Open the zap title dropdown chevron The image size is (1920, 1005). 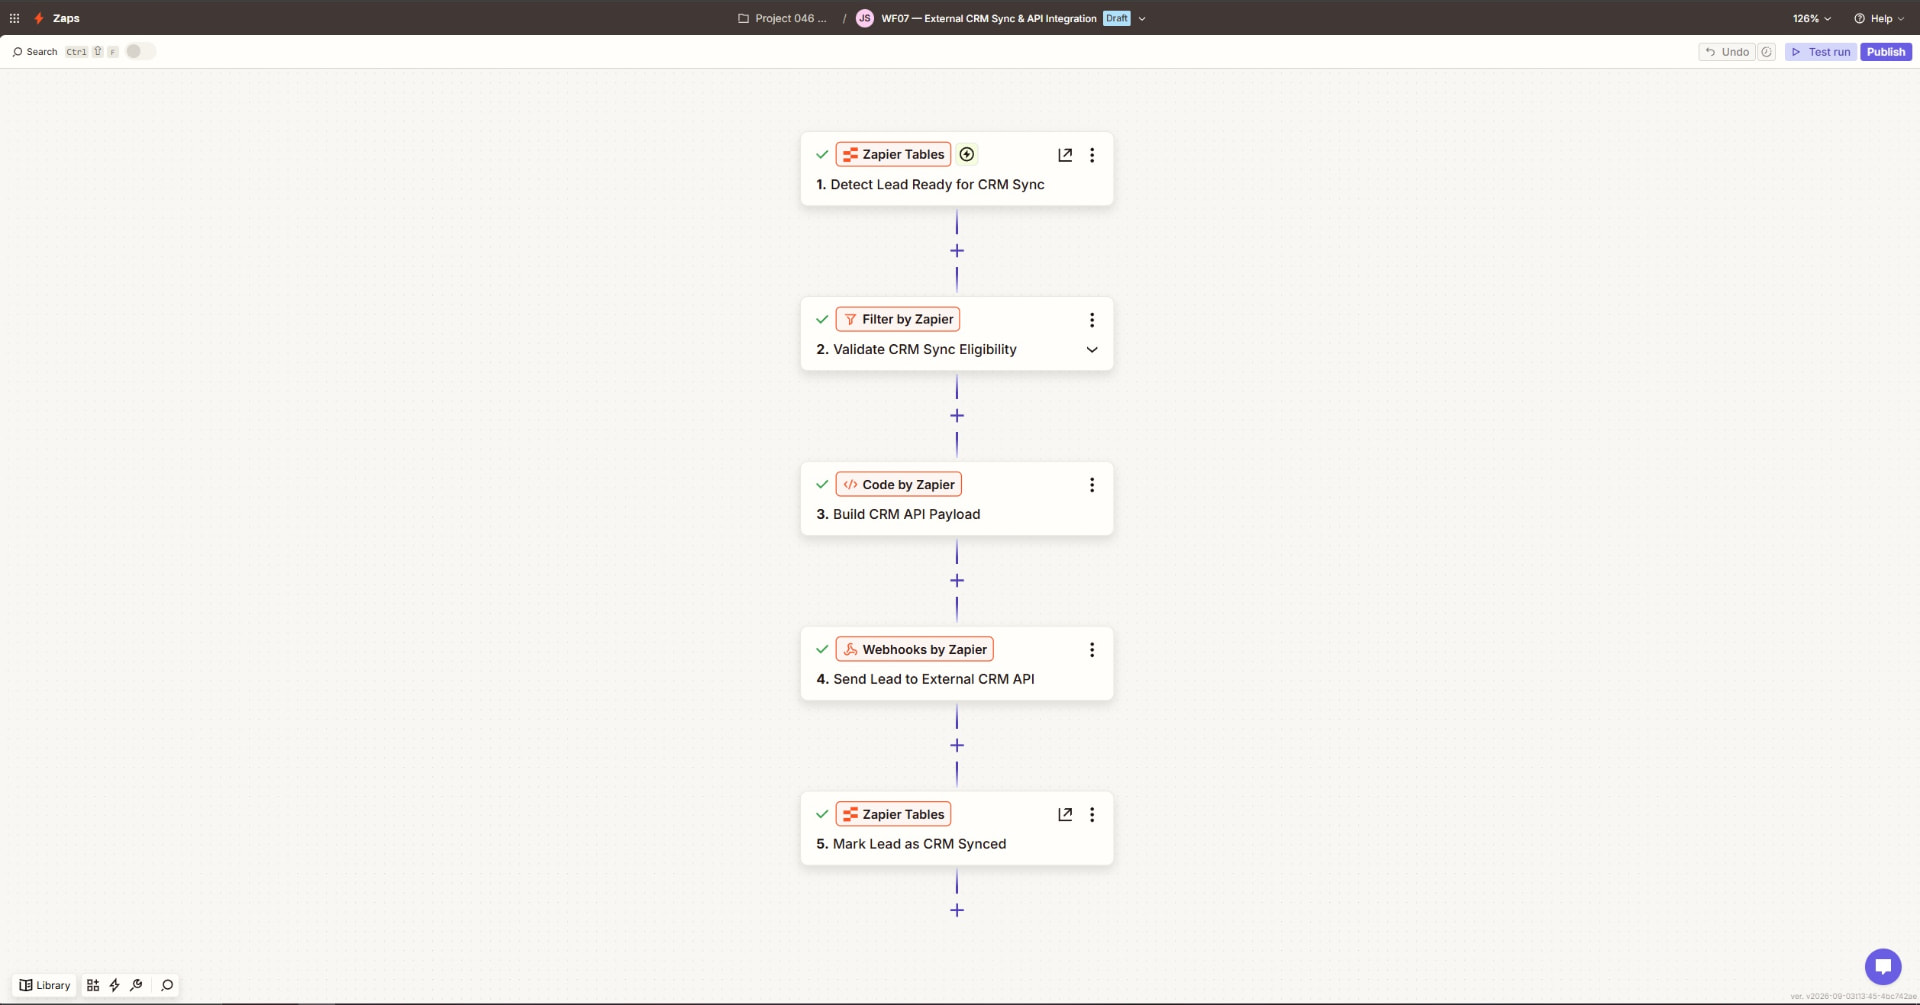click(x=1142, y=18)
